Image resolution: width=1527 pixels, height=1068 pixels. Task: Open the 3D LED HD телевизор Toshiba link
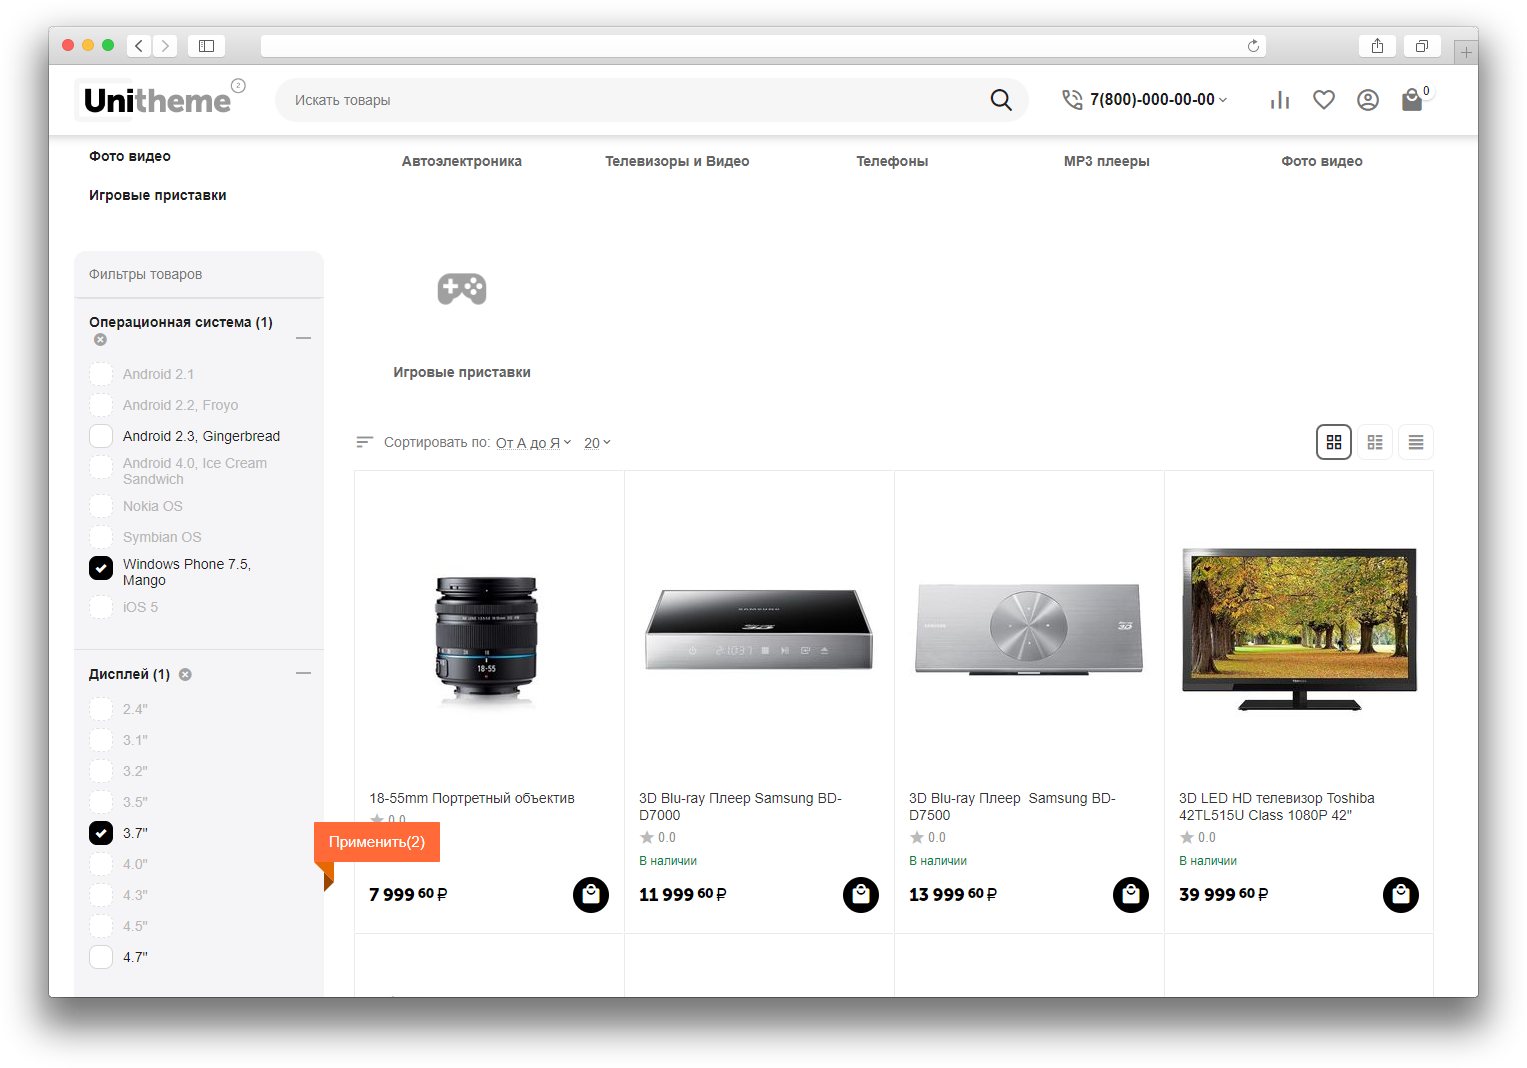pos(1277,806)
